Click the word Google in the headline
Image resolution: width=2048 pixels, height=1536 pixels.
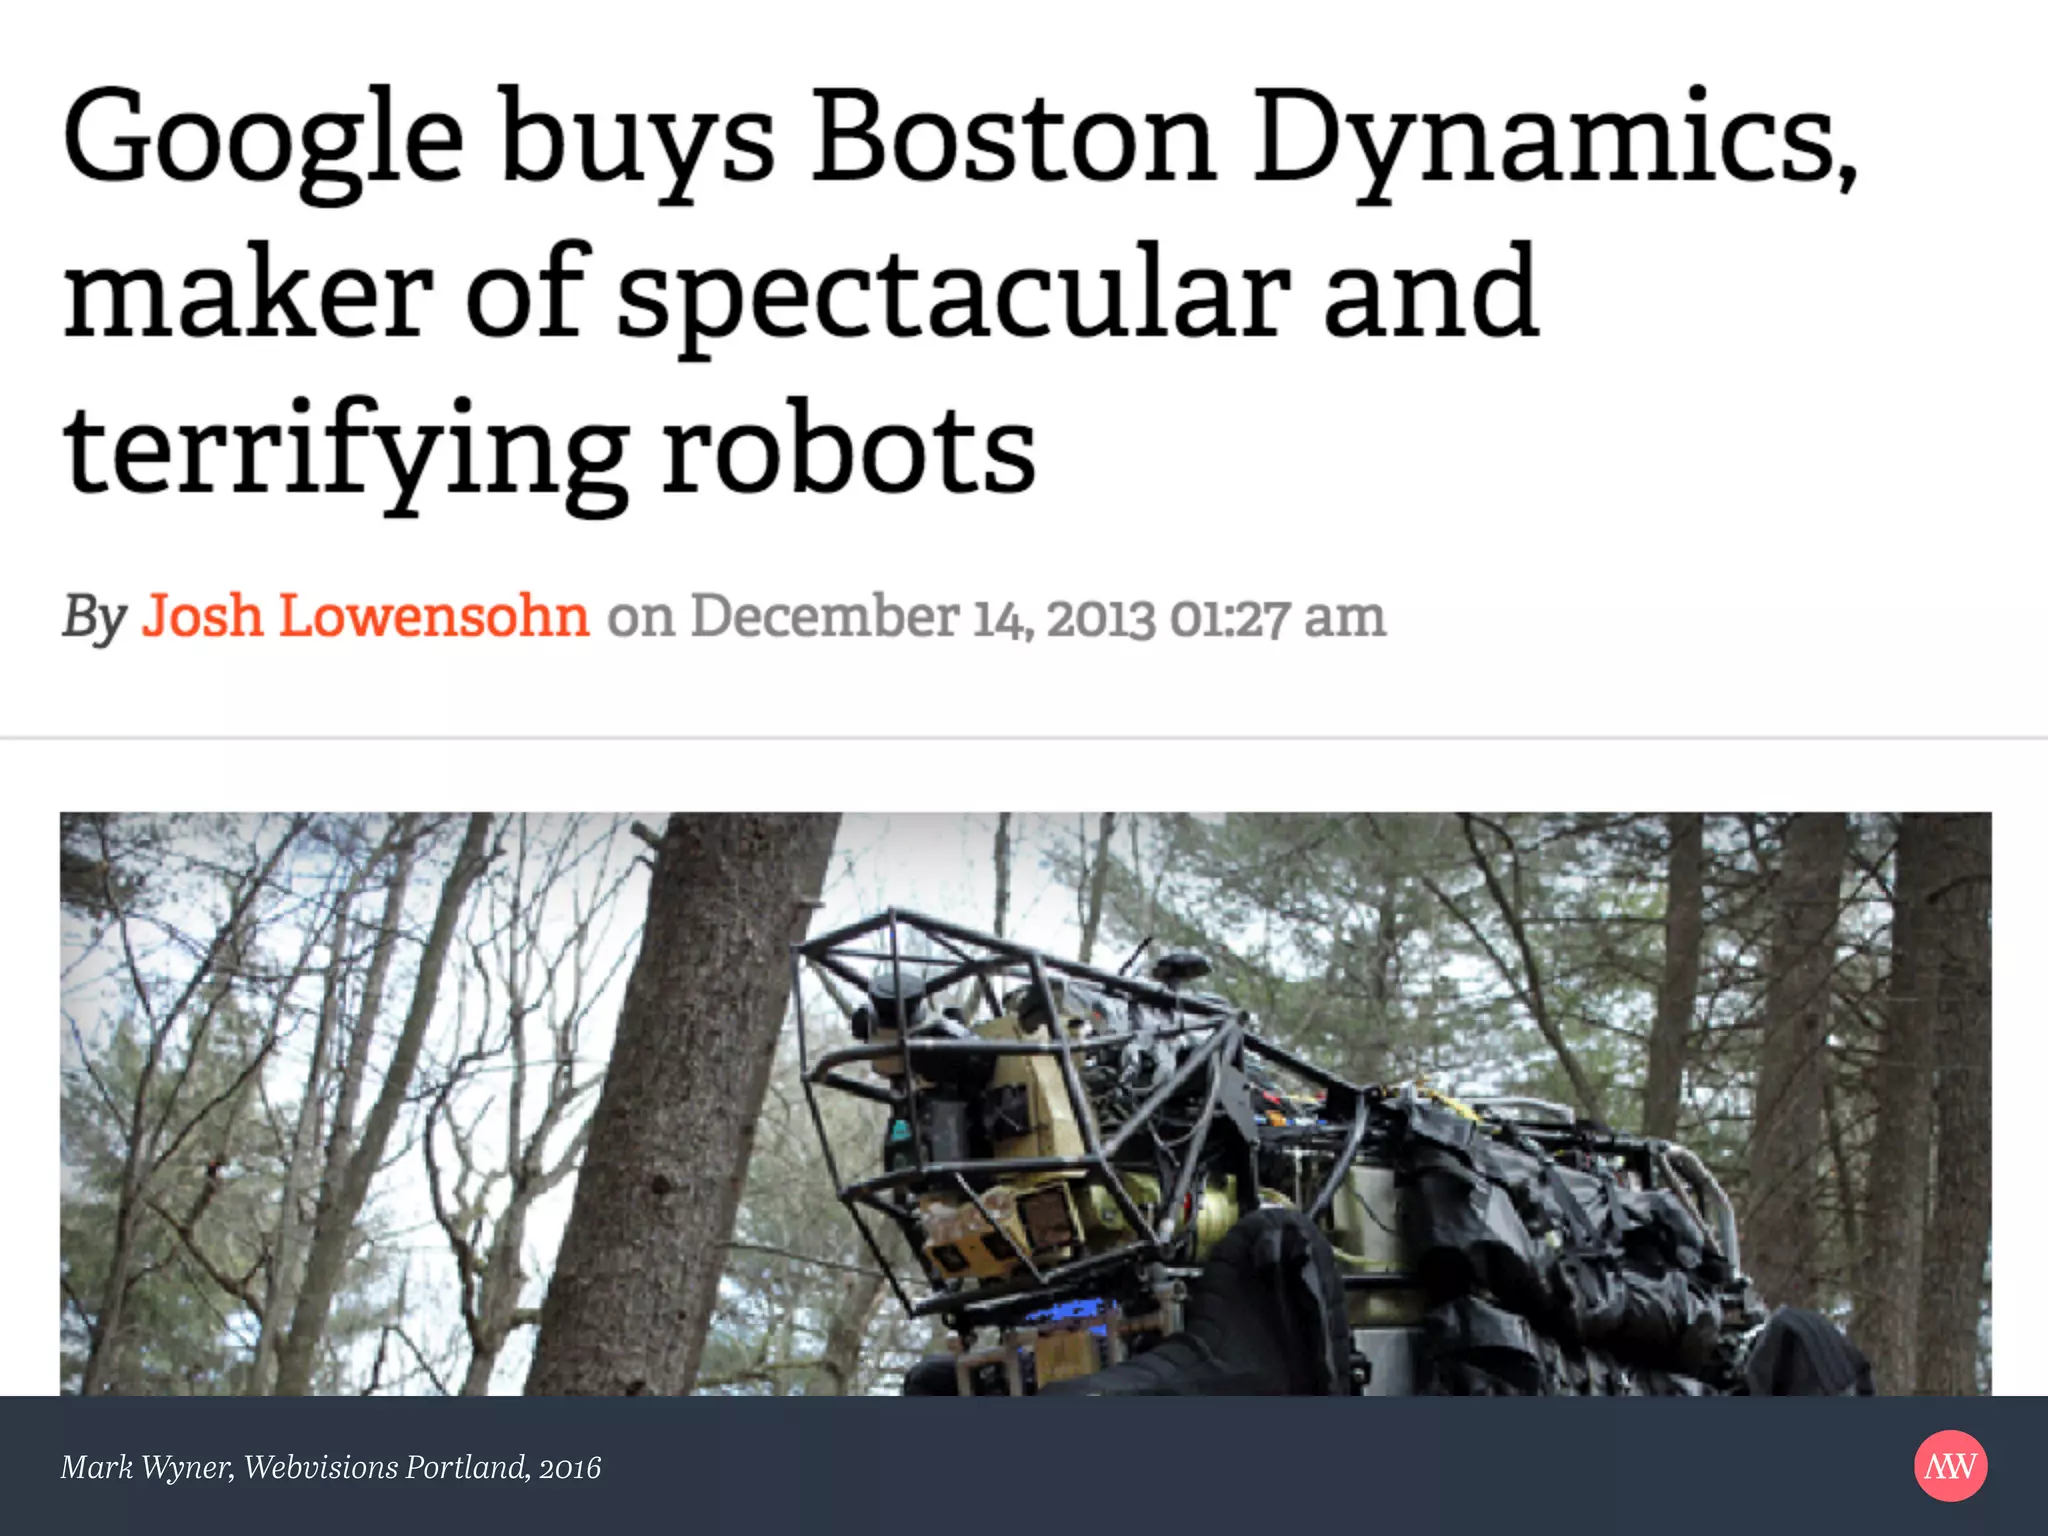[263, 141]
